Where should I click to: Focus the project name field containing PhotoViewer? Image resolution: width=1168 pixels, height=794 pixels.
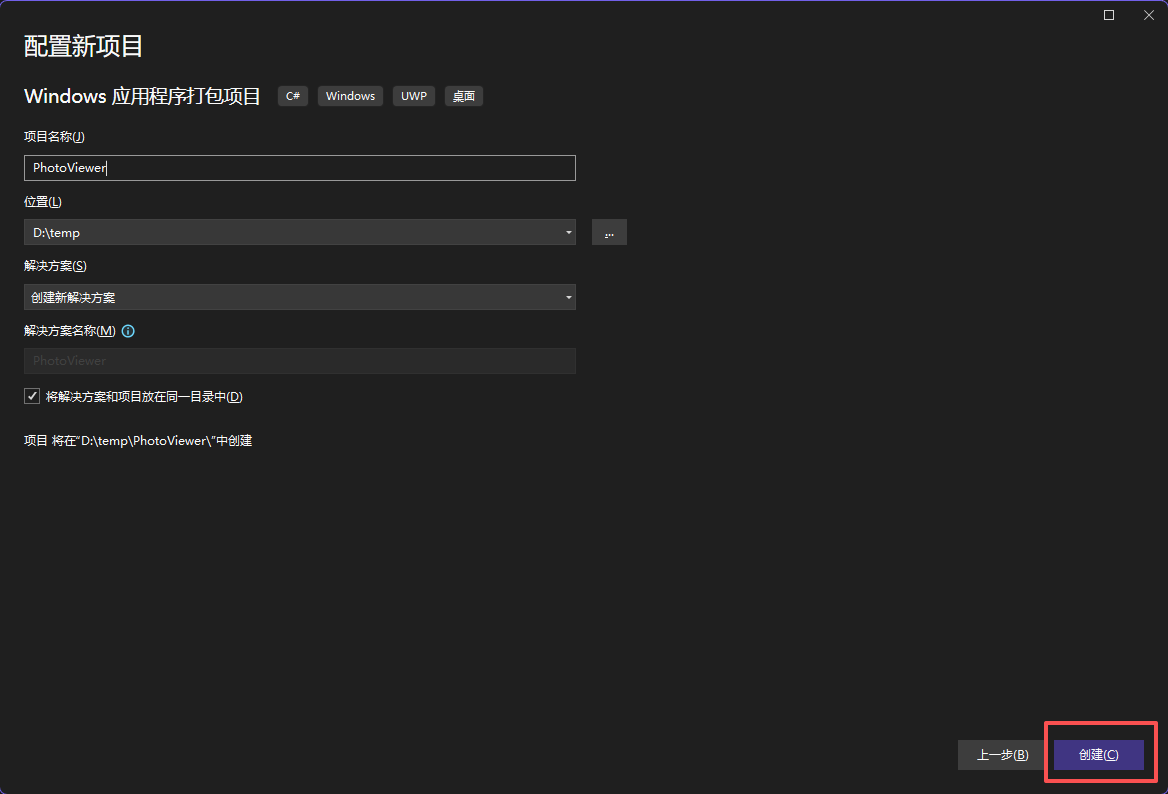click(x=299, y=168)
